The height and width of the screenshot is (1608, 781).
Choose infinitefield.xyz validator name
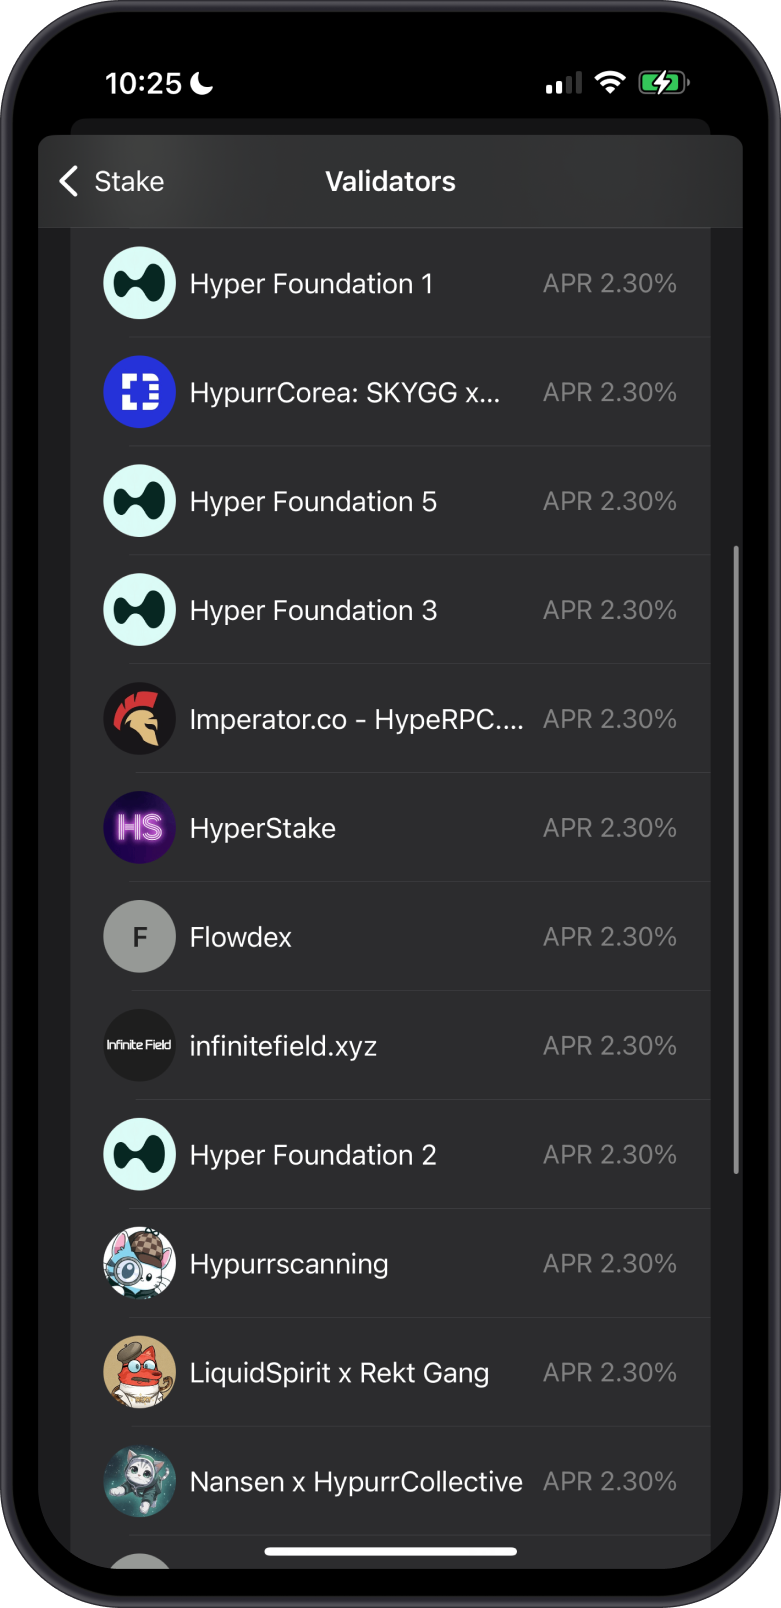click(283, 1046)
